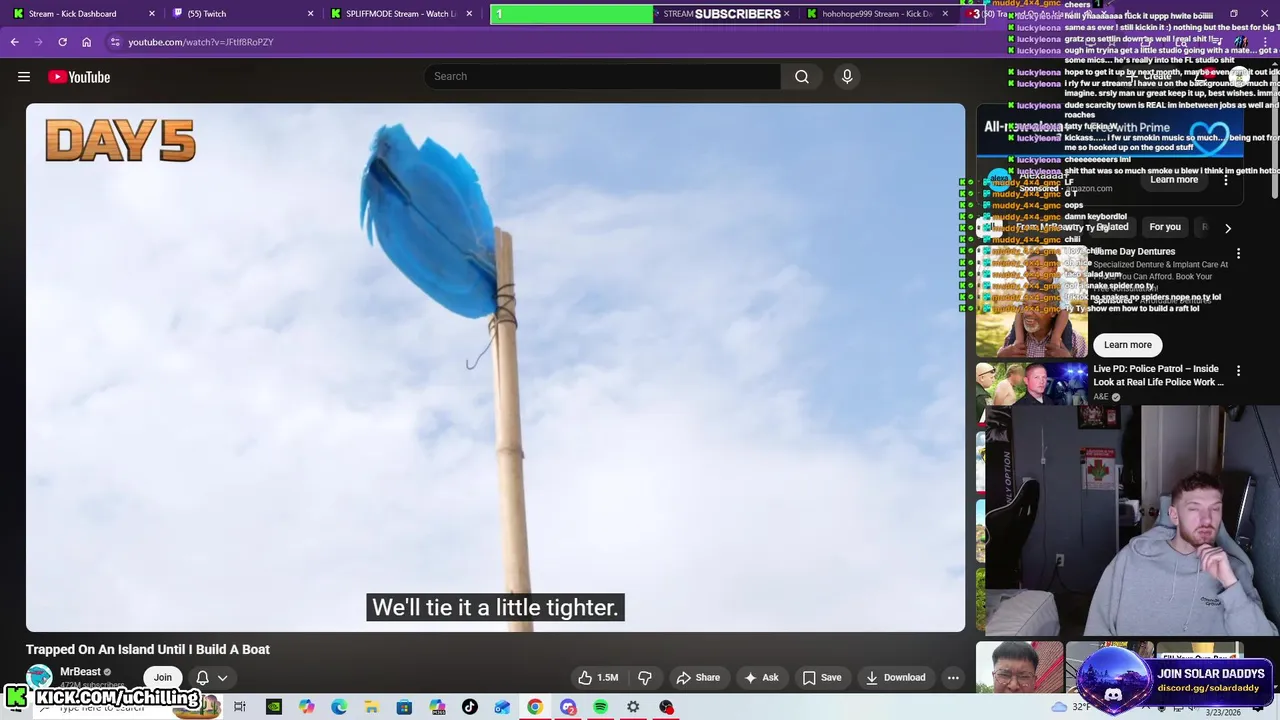Show more filter chips with right arrow
Screen dimensions: 1280x720
coord(1228,228)
